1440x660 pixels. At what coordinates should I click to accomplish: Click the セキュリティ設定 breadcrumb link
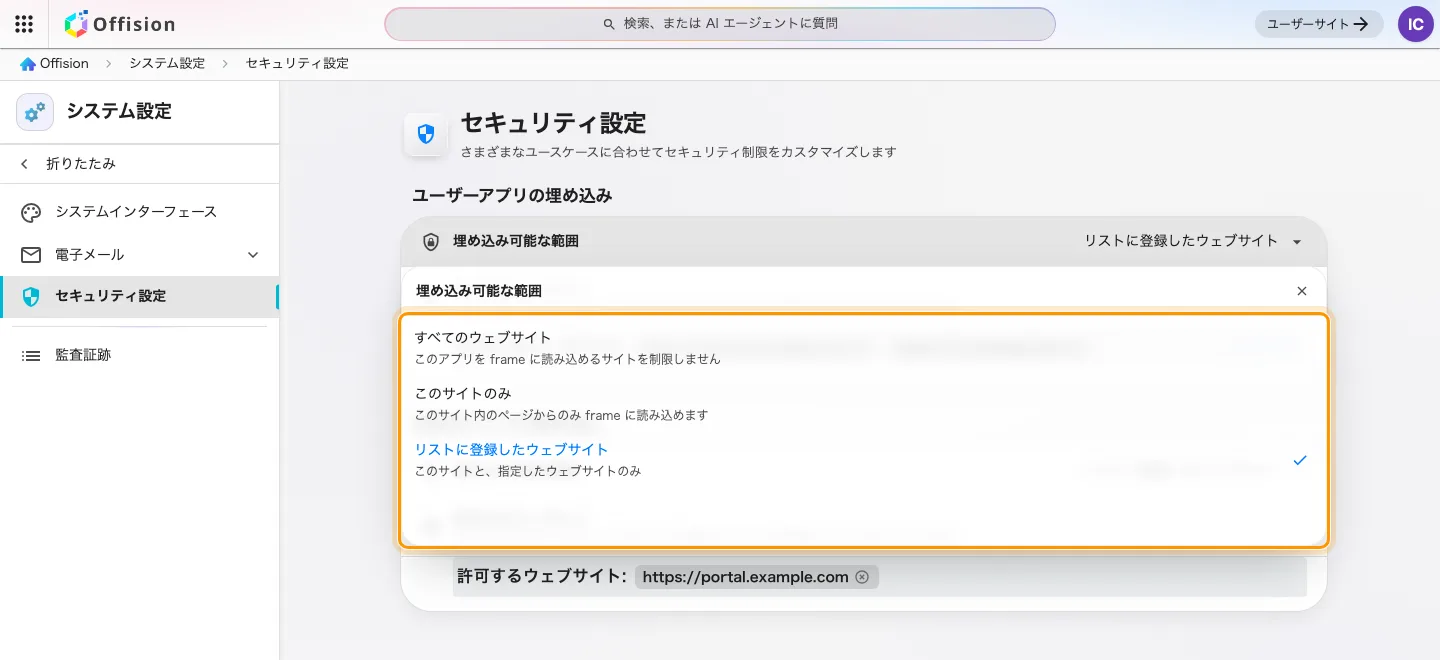(297, 64)
